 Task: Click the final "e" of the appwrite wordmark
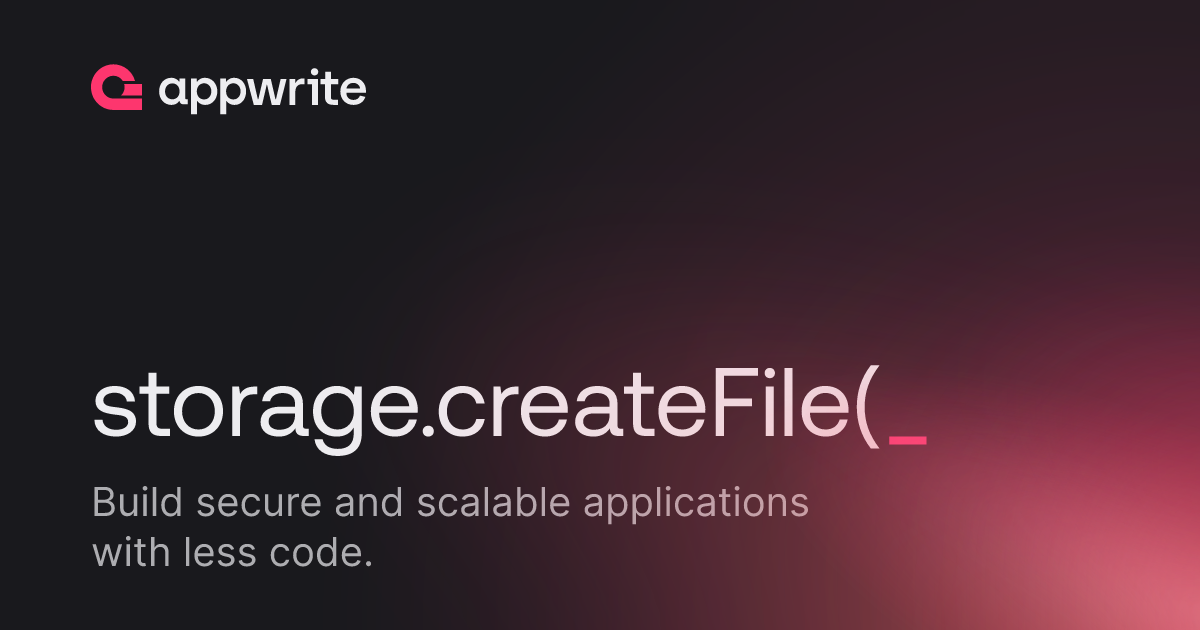(x=353, y=92)
